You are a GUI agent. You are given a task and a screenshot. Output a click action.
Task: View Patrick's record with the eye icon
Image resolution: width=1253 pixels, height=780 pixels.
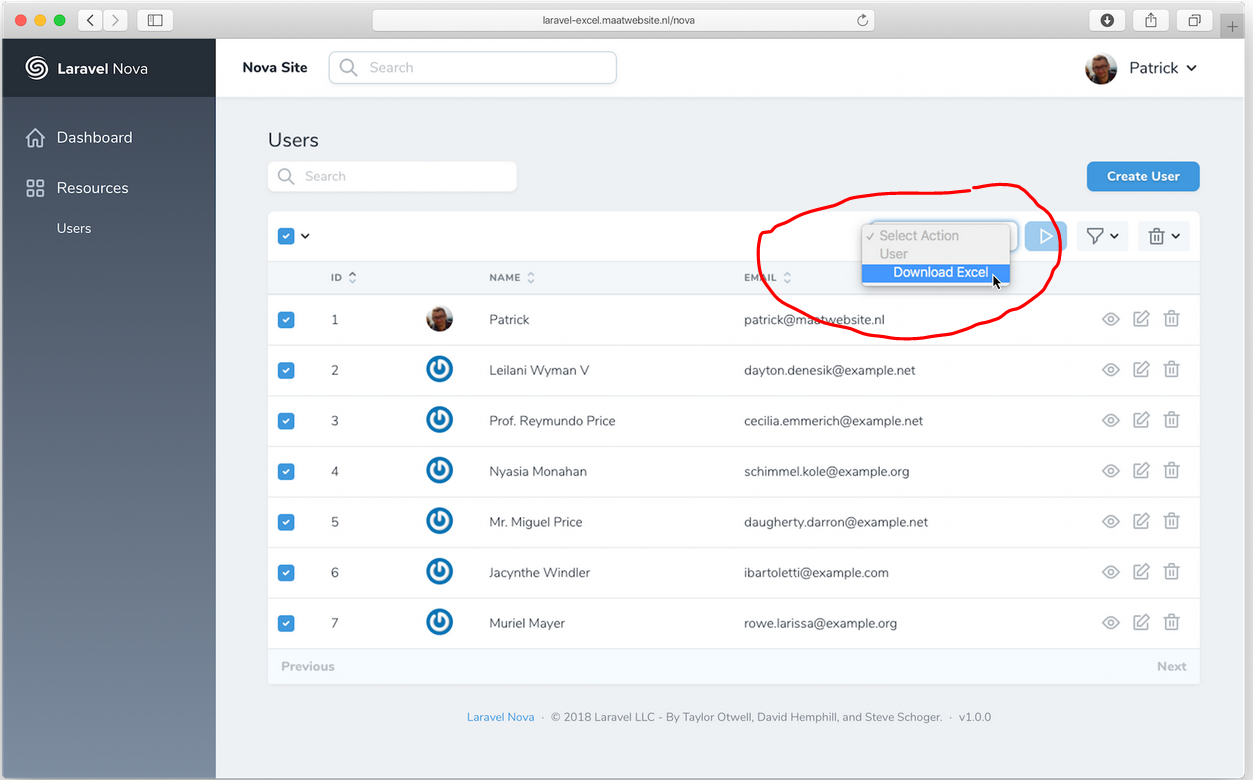point(1110,319)
